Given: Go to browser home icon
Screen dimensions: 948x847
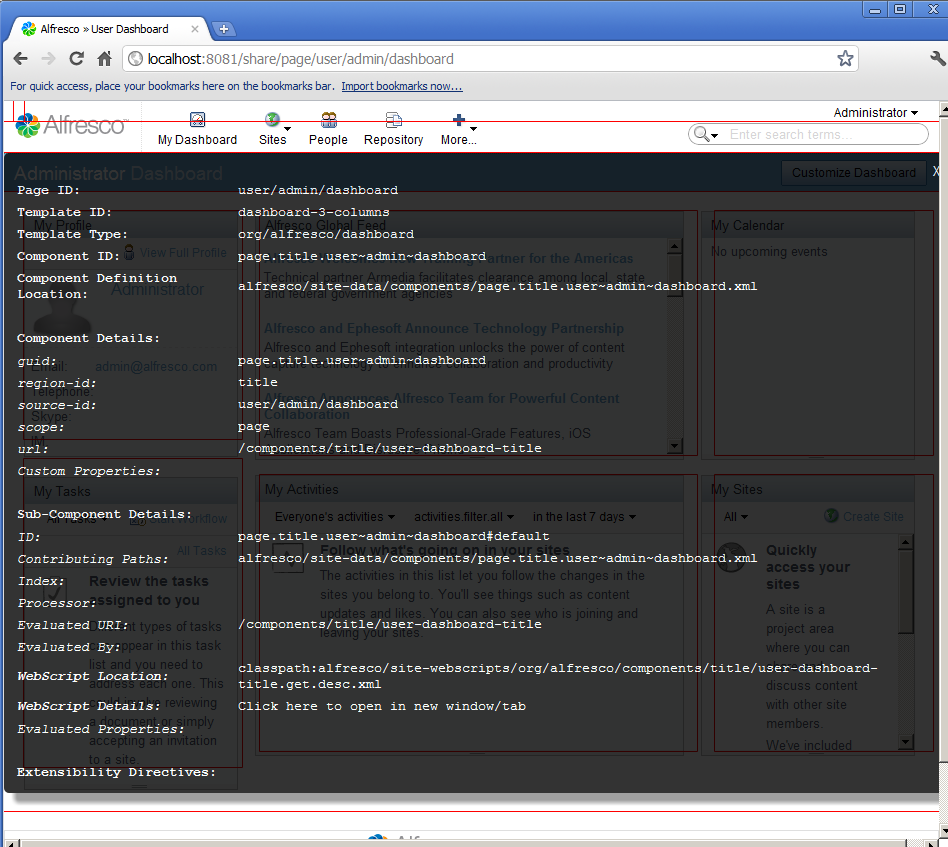Looking at the screenshot, I should coord(103,59).
